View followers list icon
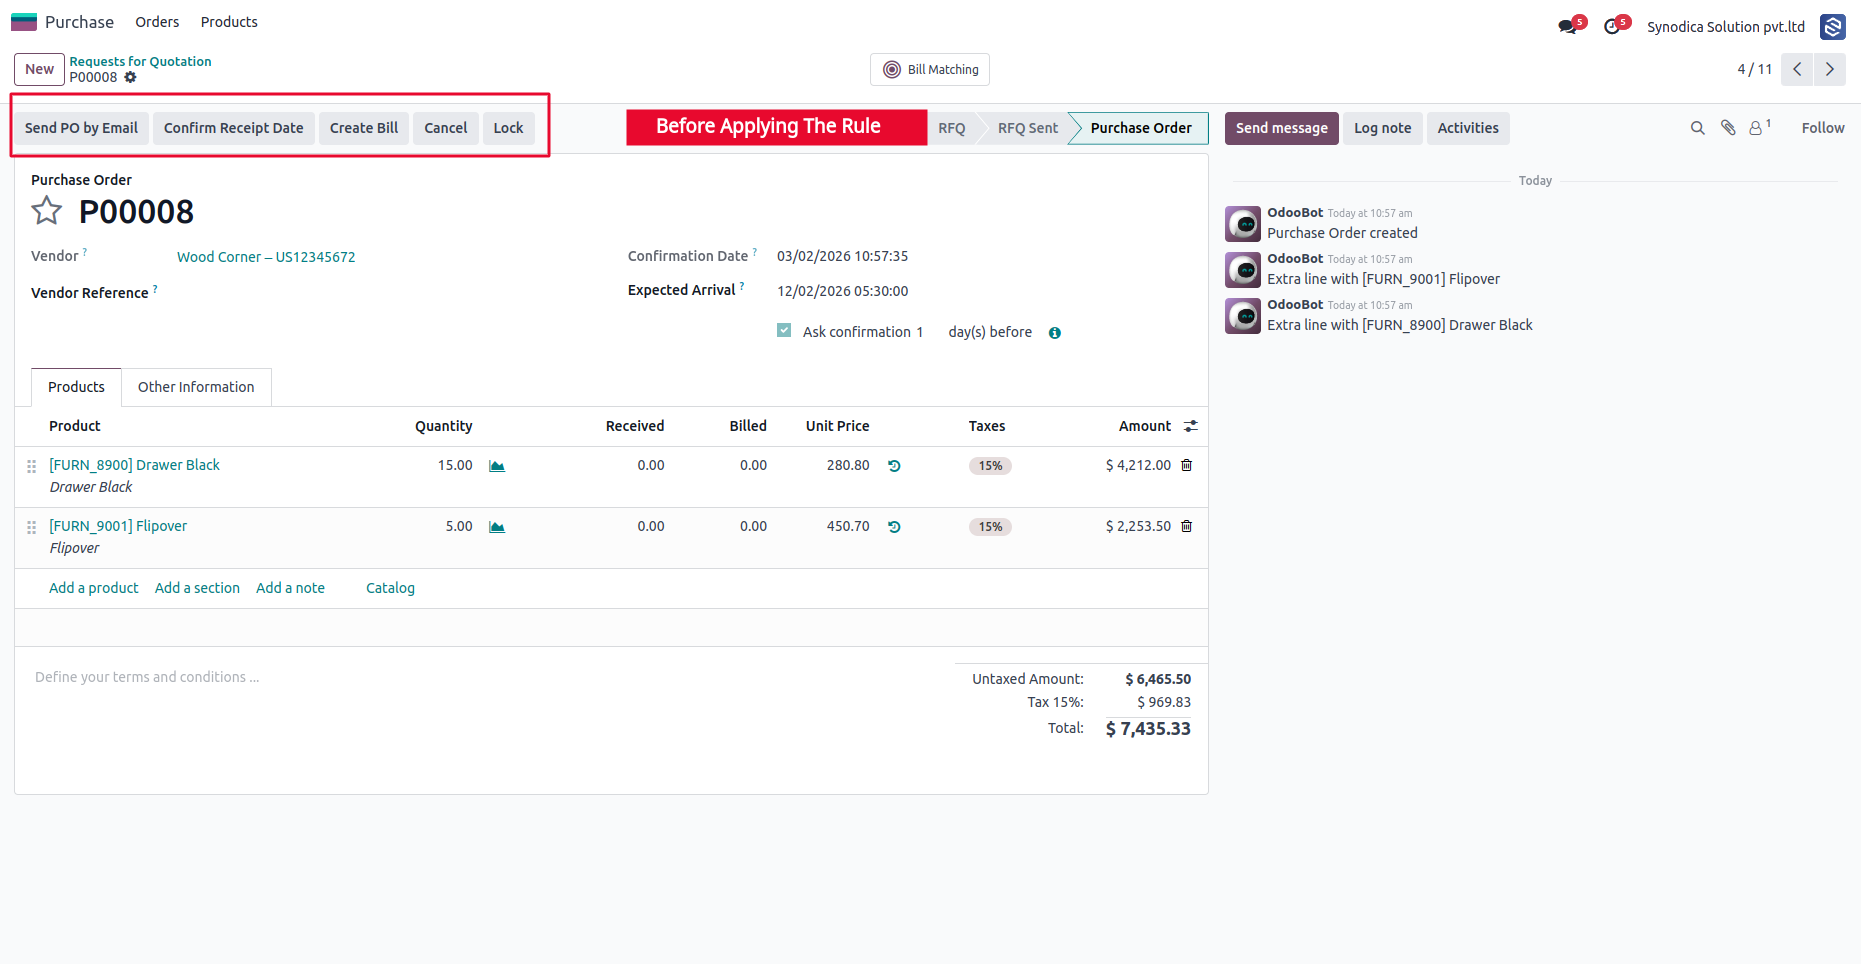 coord(1759,127)
